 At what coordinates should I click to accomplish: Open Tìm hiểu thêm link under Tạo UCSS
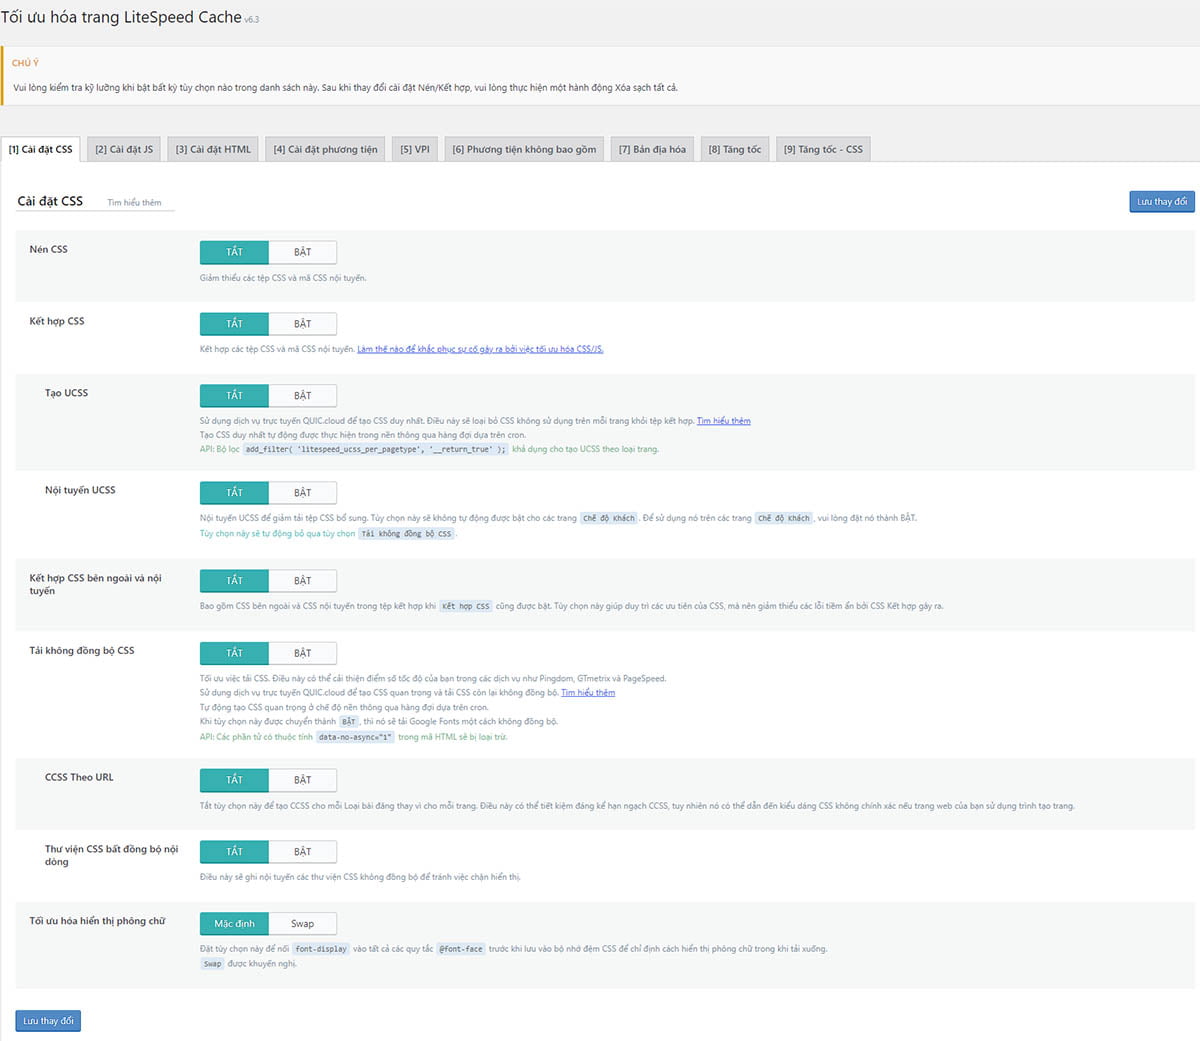(724, 421)
